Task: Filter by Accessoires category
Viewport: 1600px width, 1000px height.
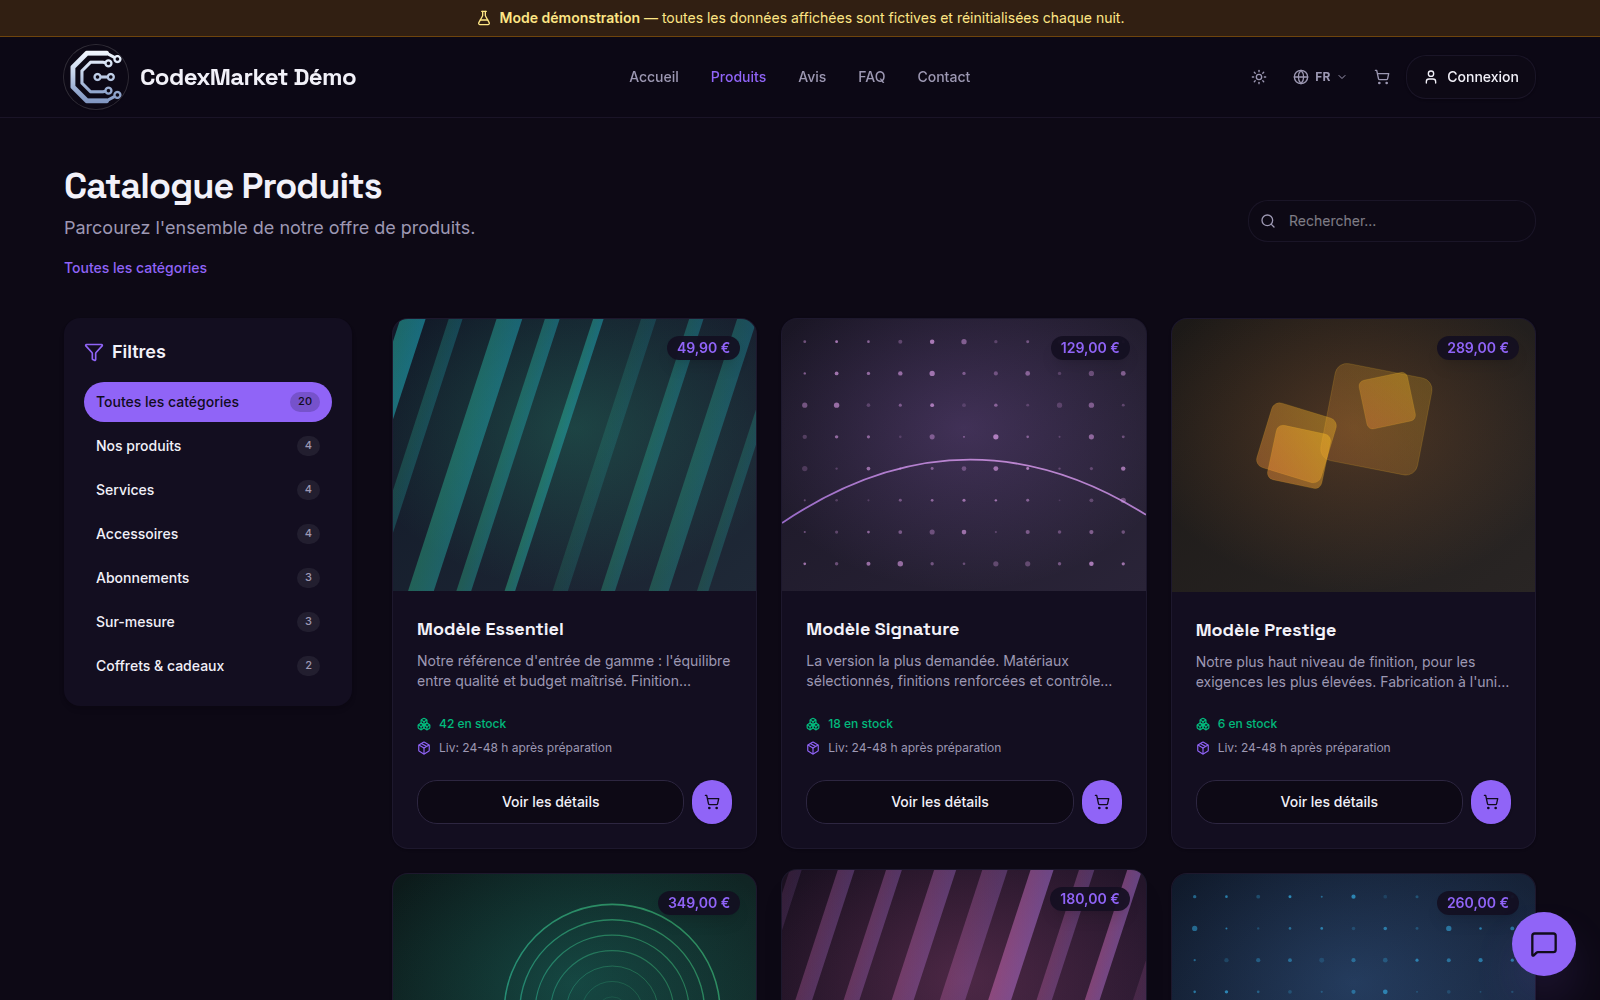Action: [208, 534]
